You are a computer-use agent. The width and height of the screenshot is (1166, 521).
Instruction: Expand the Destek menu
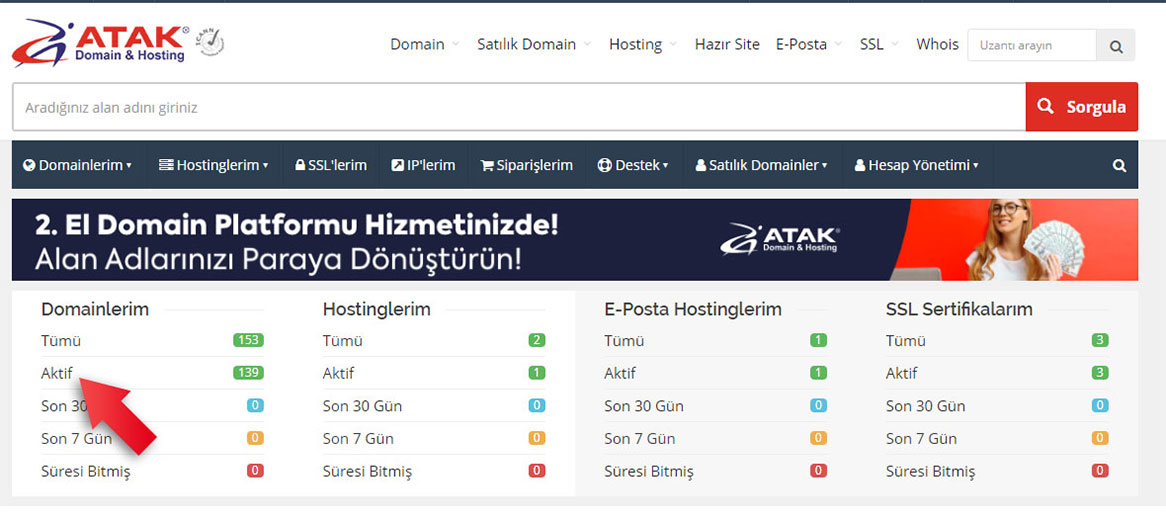point(633,165)
